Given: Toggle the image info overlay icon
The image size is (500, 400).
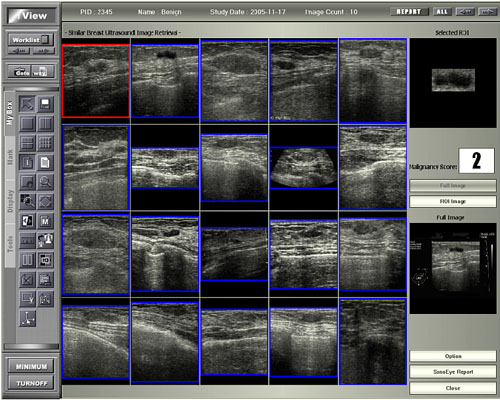Looking at the screenshot, I should (27, 163).
